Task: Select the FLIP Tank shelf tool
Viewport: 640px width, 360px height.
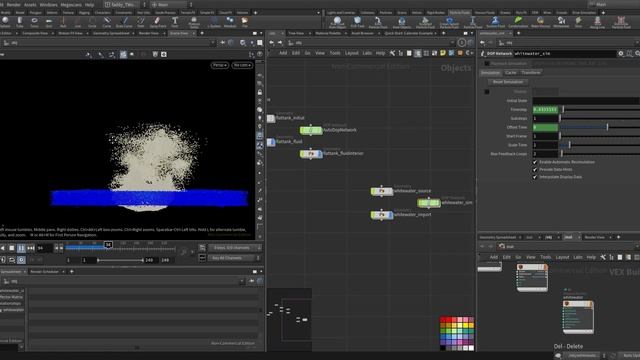Action: tap(358, 22)
